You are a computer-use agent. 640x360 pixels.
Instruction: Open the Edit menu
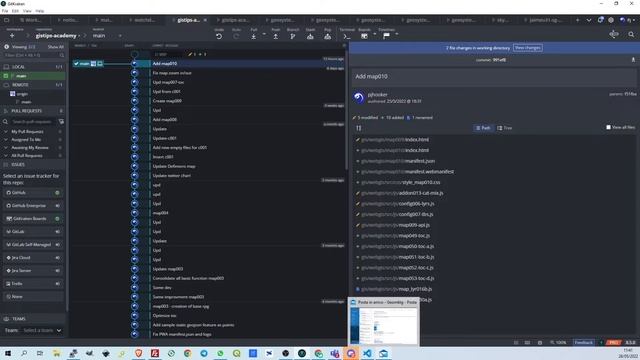[x=15, y=11]
